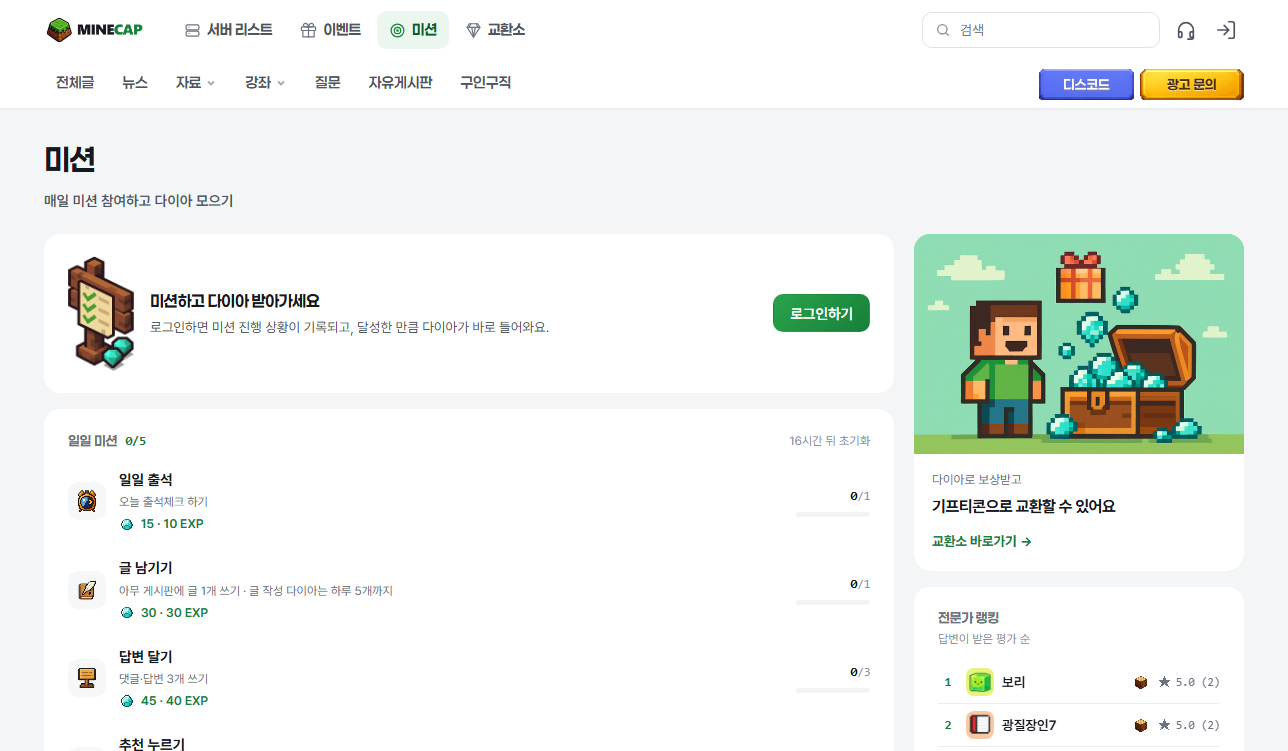This screenshot has height=751, width=1288.
Task: Click the 광고 문의 button
Action: (1191, 85)
